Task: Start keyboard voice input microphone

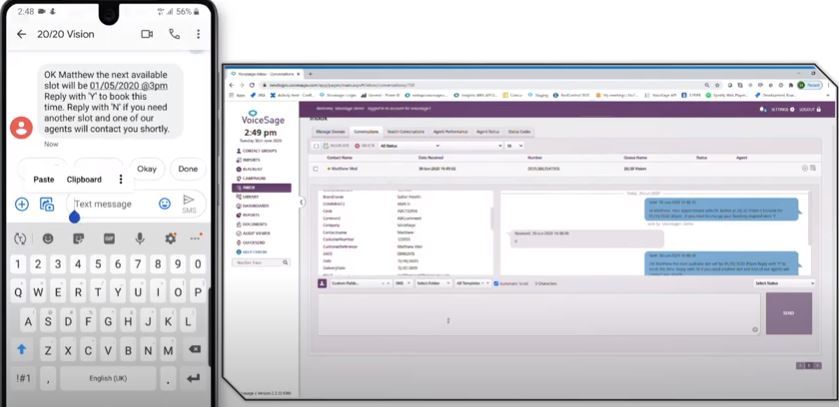Action: tap(140, 239)
